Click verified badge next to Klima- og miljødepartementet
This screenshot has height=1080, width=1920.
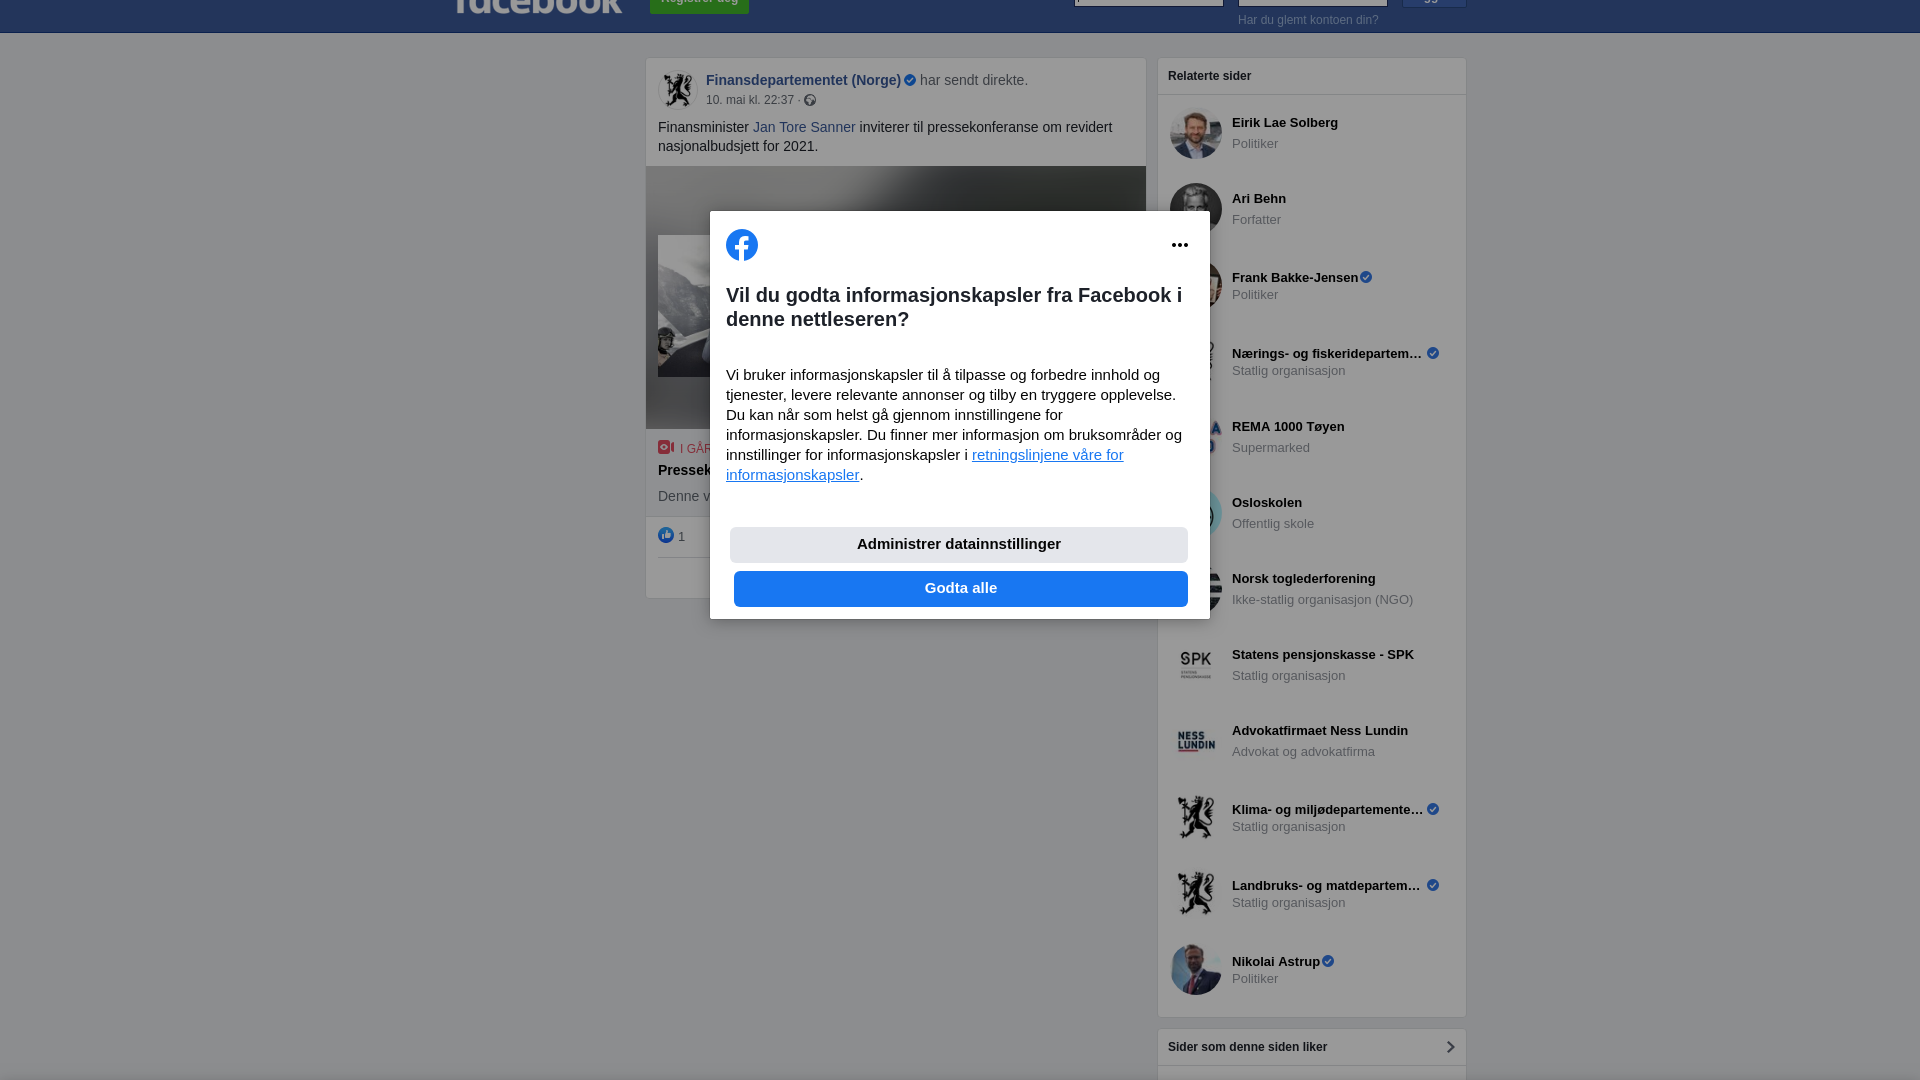pos(1433,809)
